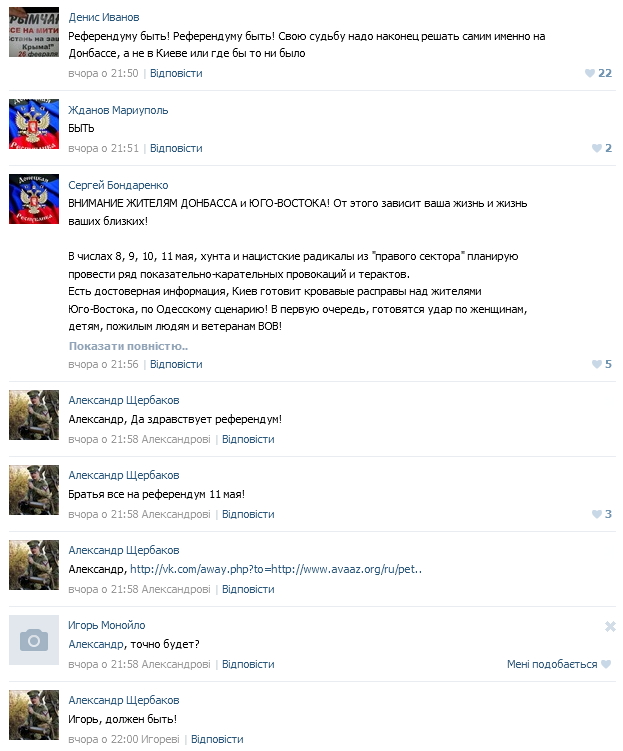The height and width of the screenshot is (751, 623).
Task: Click heart on Сергей Бондаренко's comment
Action: 601,364
